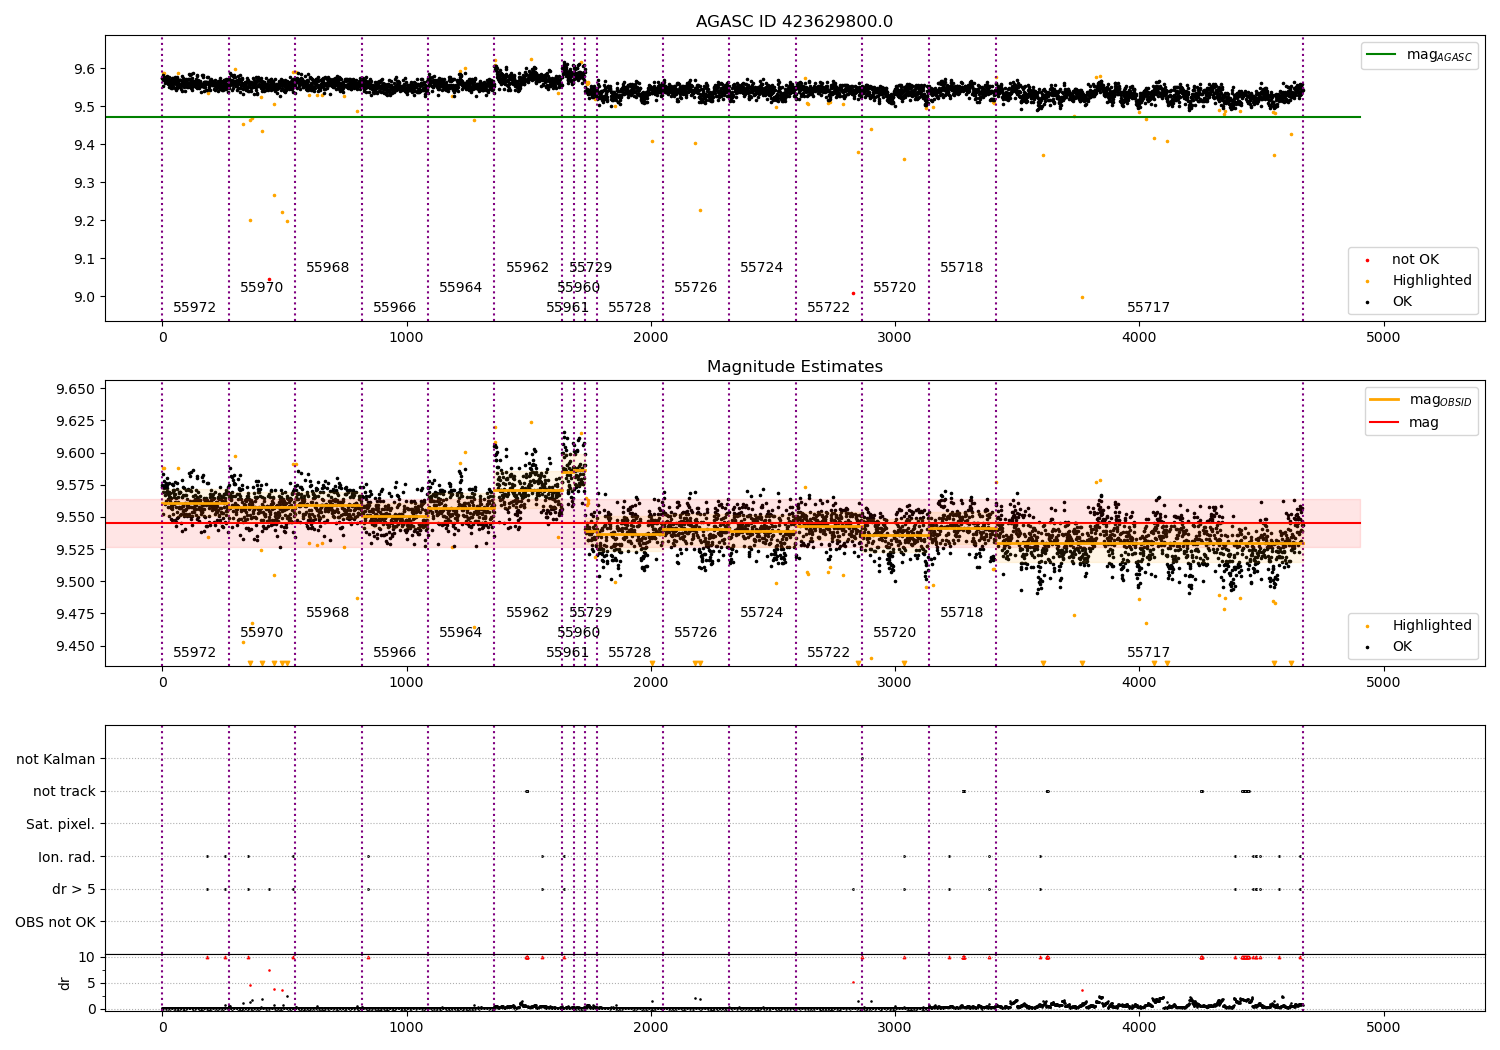Click OBSID label 55717 in the top plot

click(x=1149, y=308)
